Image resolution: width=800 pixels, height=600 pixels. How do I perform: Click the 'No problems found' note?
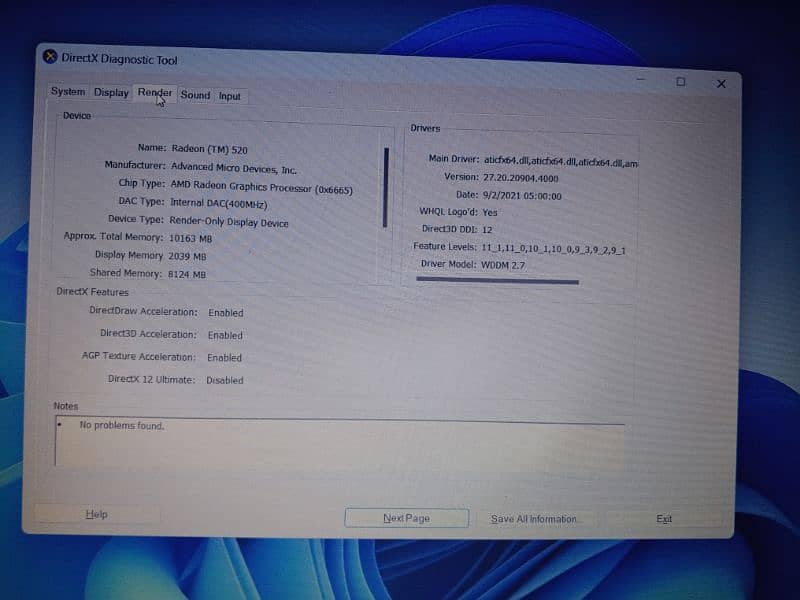121,426
